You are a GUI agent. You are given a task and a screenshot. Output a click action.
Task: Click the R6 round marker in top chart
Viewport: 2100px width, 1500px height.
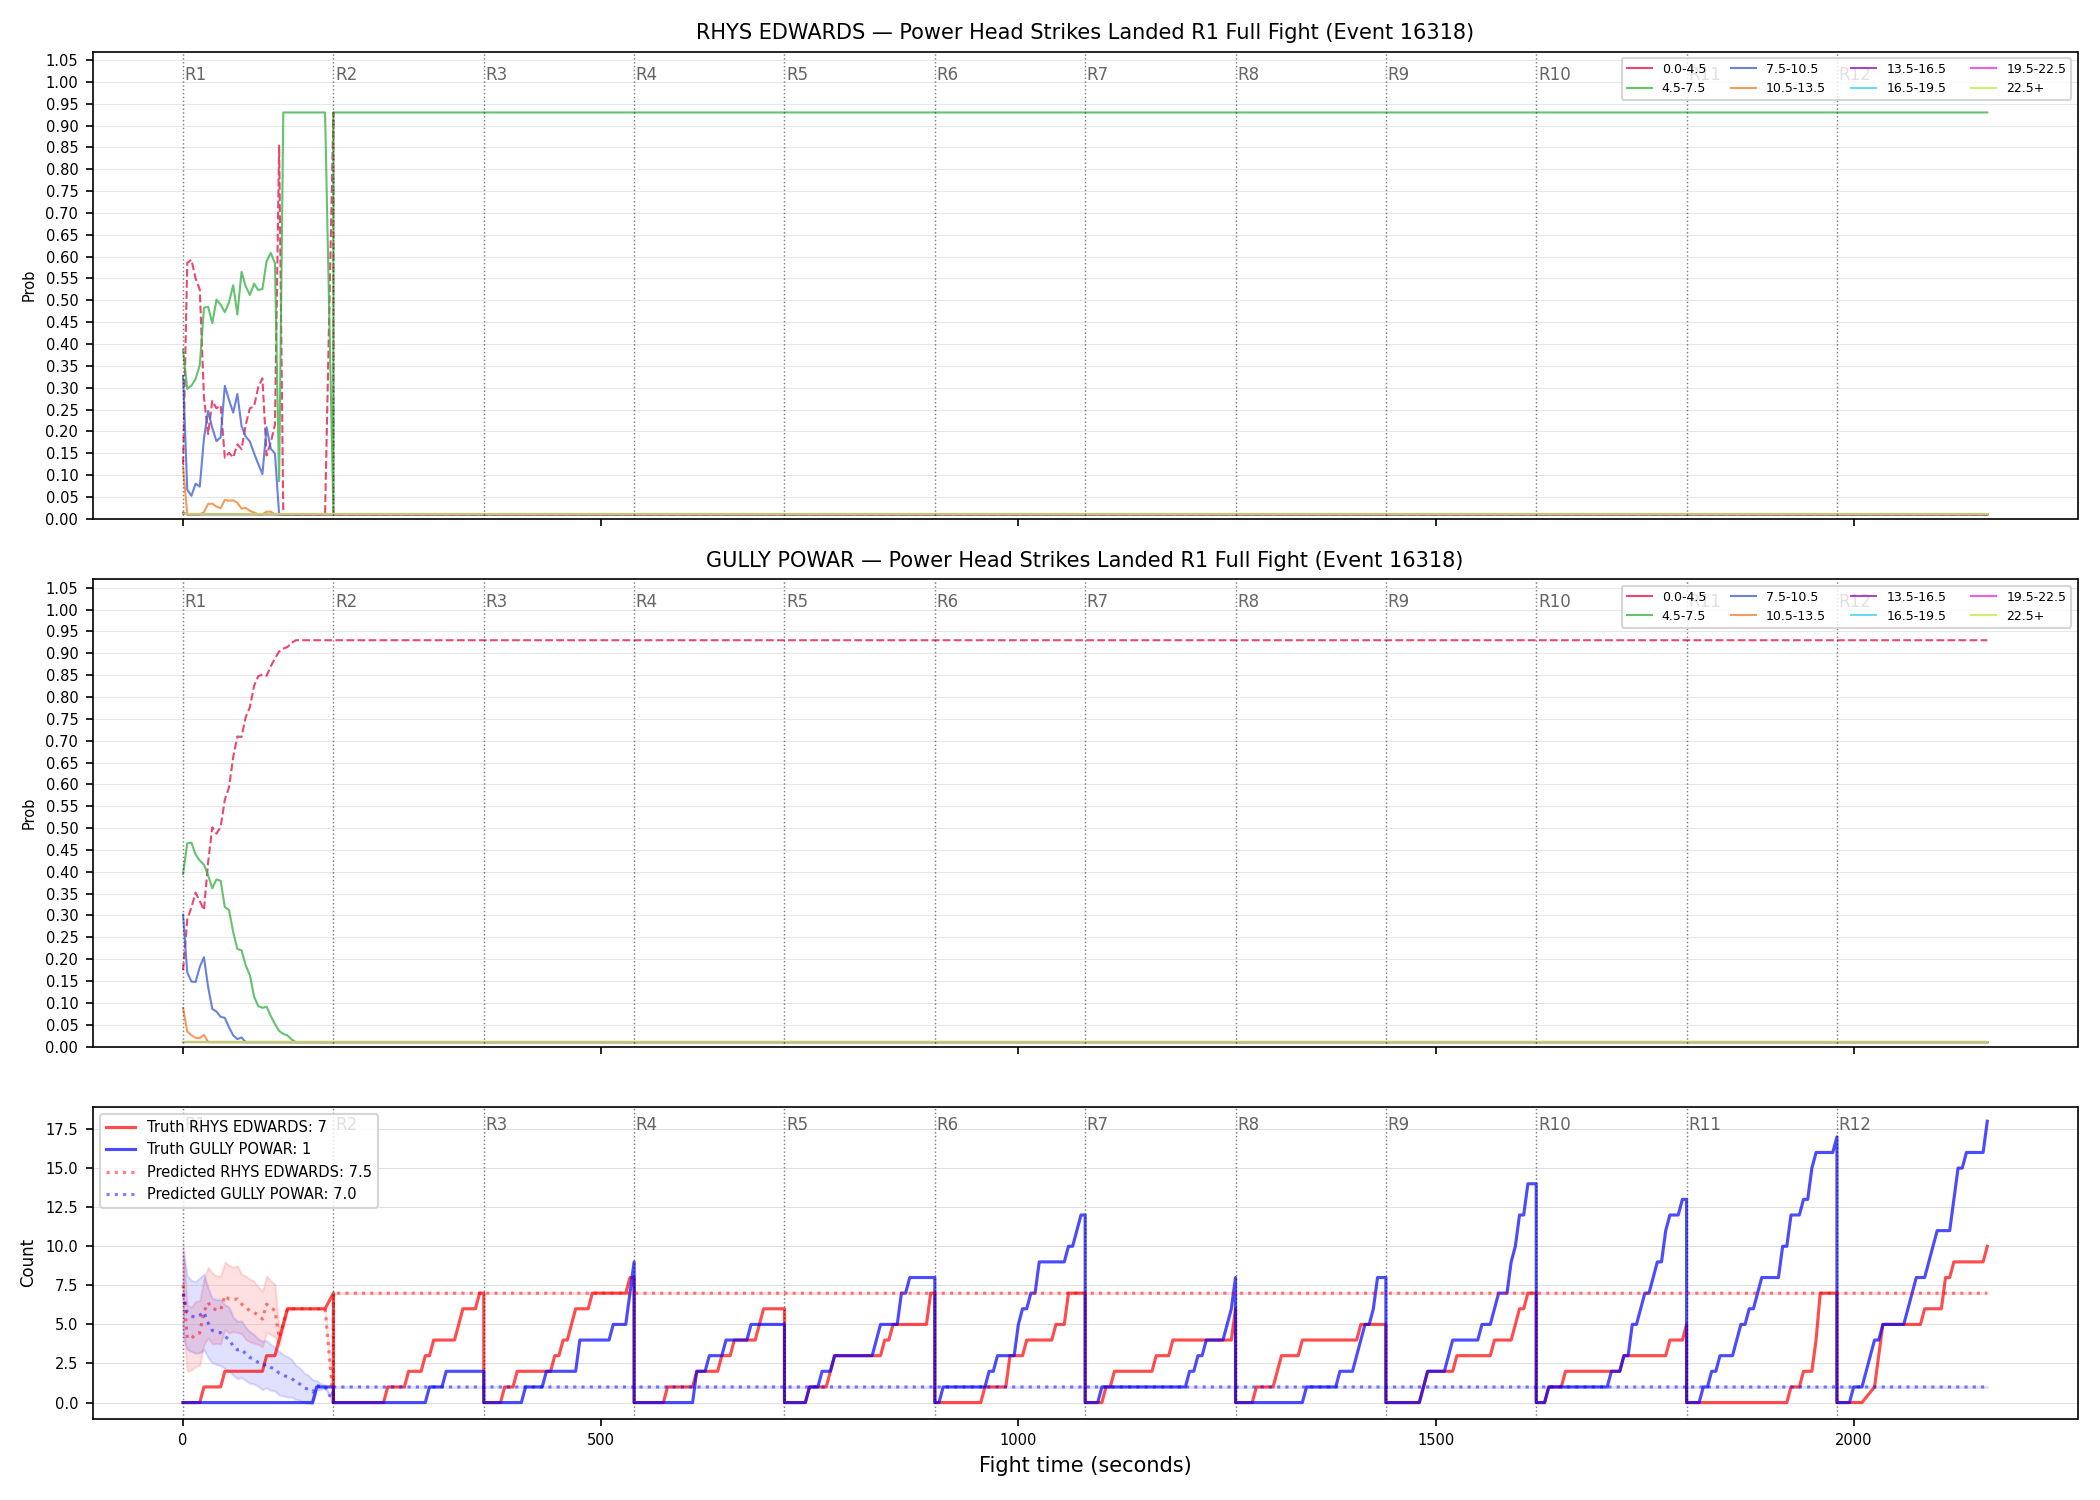[x=947, y=74]
